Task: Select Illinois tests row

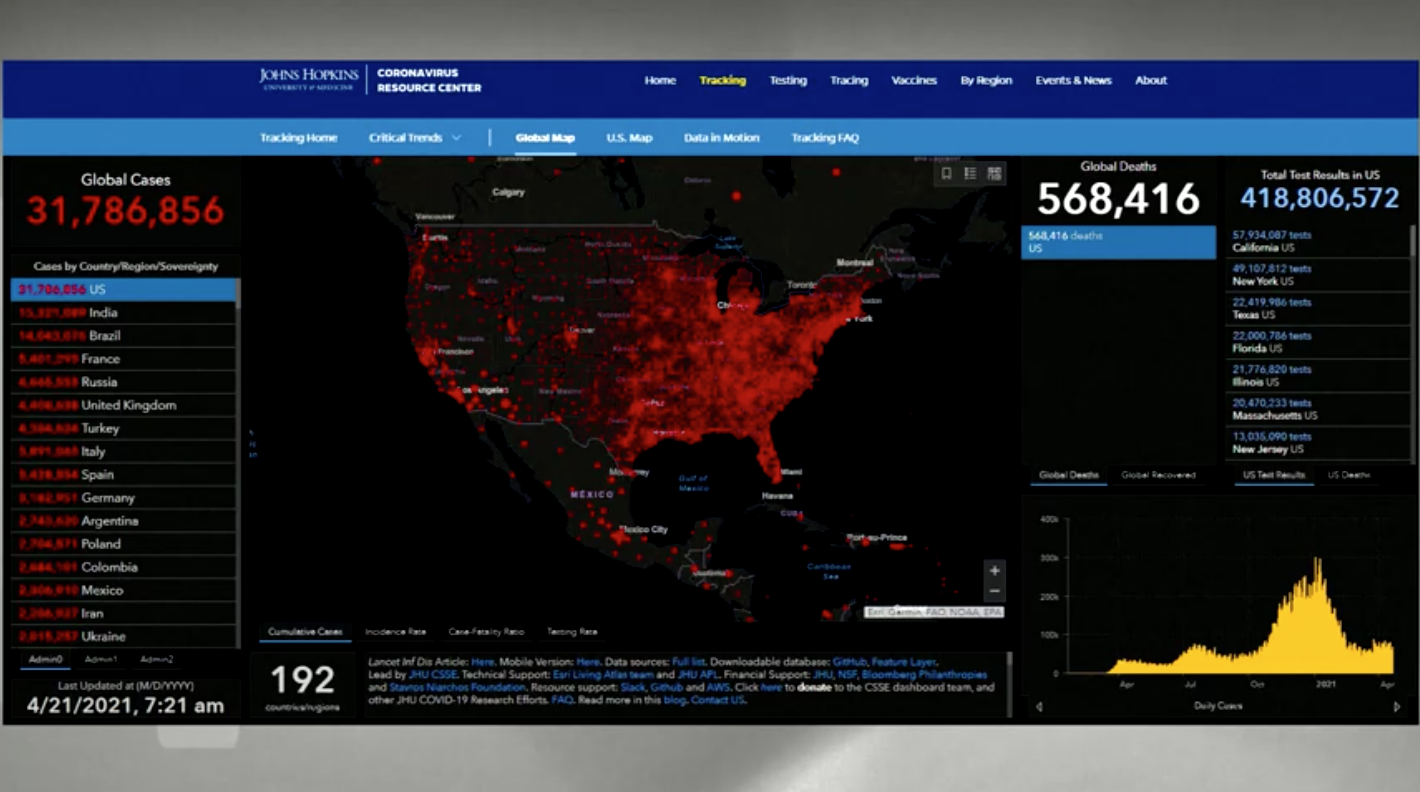Action: point(1318,375)
